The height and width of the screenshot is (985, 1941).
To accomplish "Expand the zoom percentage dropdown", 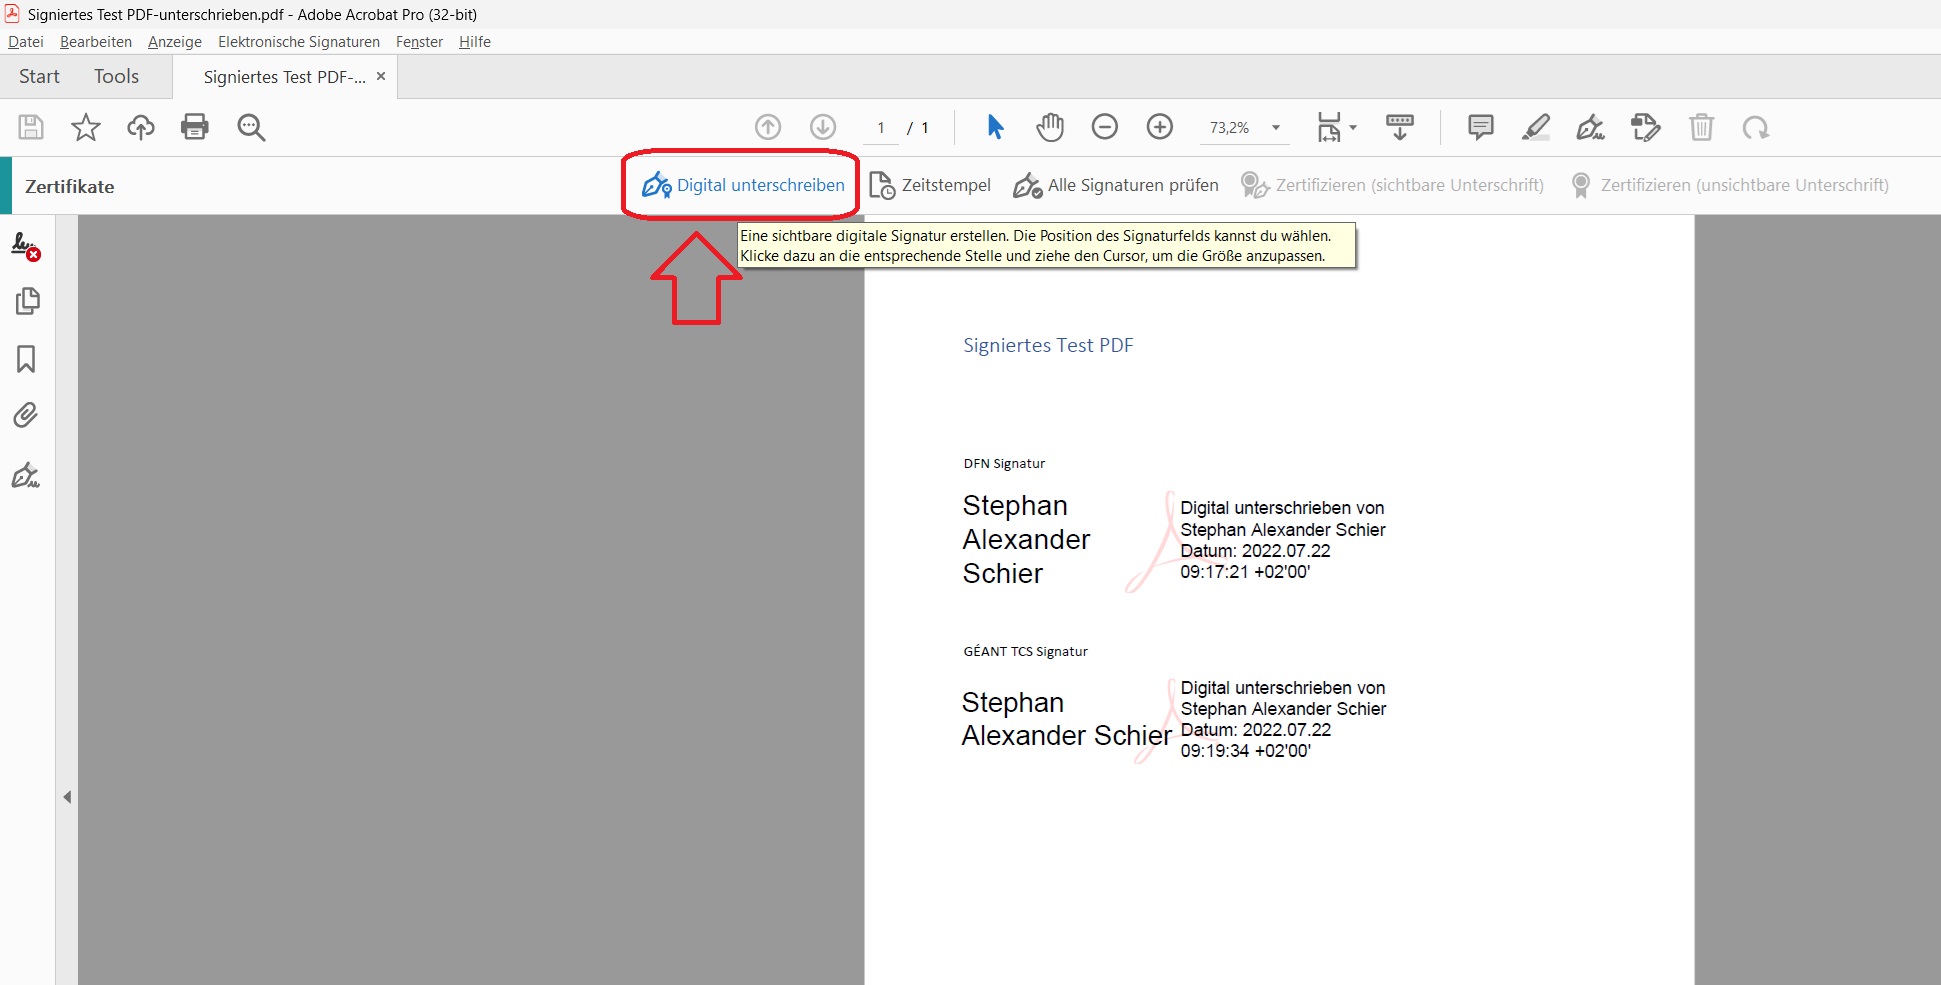I will pyautogui.click(x=1276, y=128).
